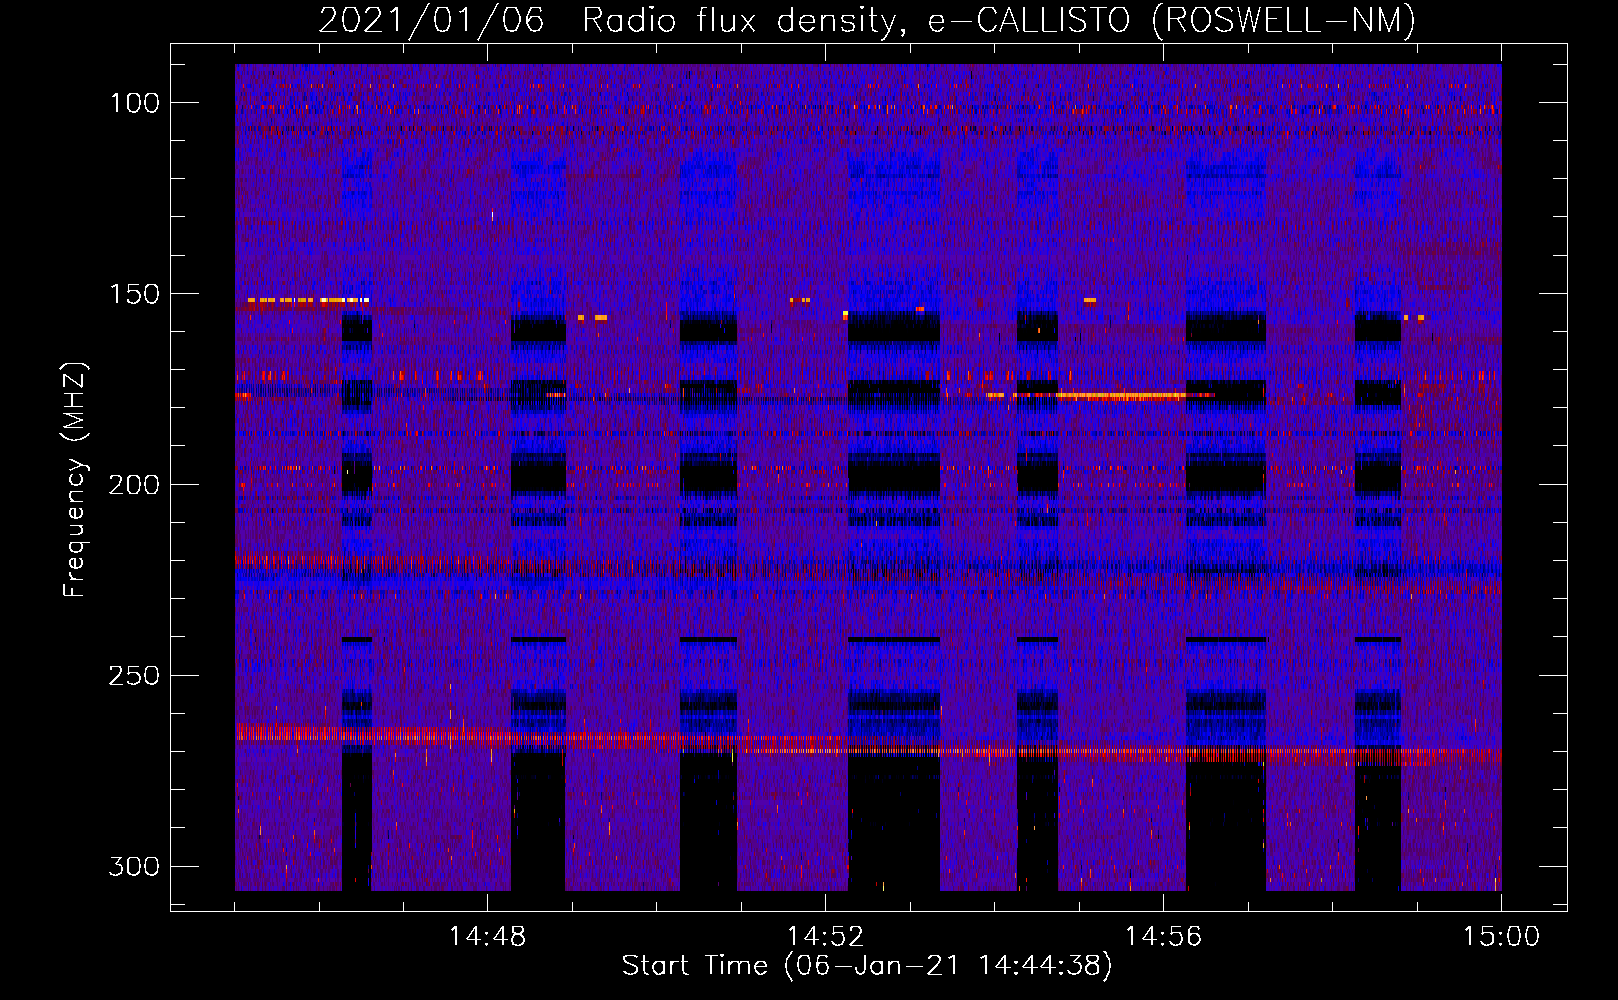Click the Frequency (MHZ) axis label
The width and height of the screenshot is (1618, 1000).
coord(75,479)
